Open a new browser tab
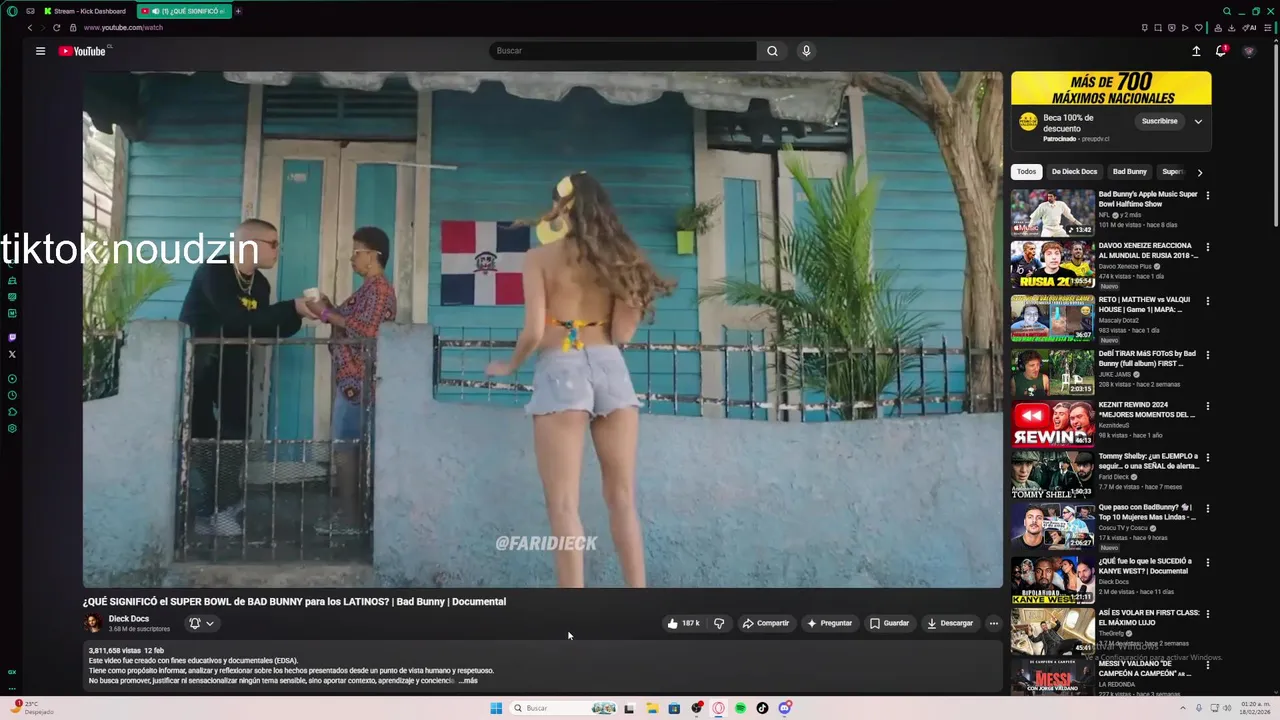1280x720 pixels. [238, 11]
